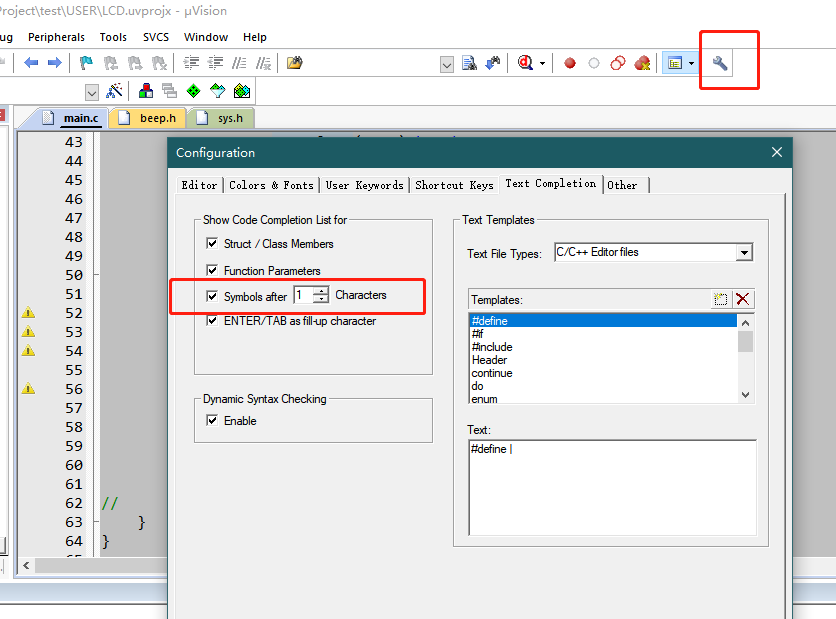Toggle Struct / Class Members checkbox
Image resolution: width=836 pixels, height=619 pixels.
[212, 243]
